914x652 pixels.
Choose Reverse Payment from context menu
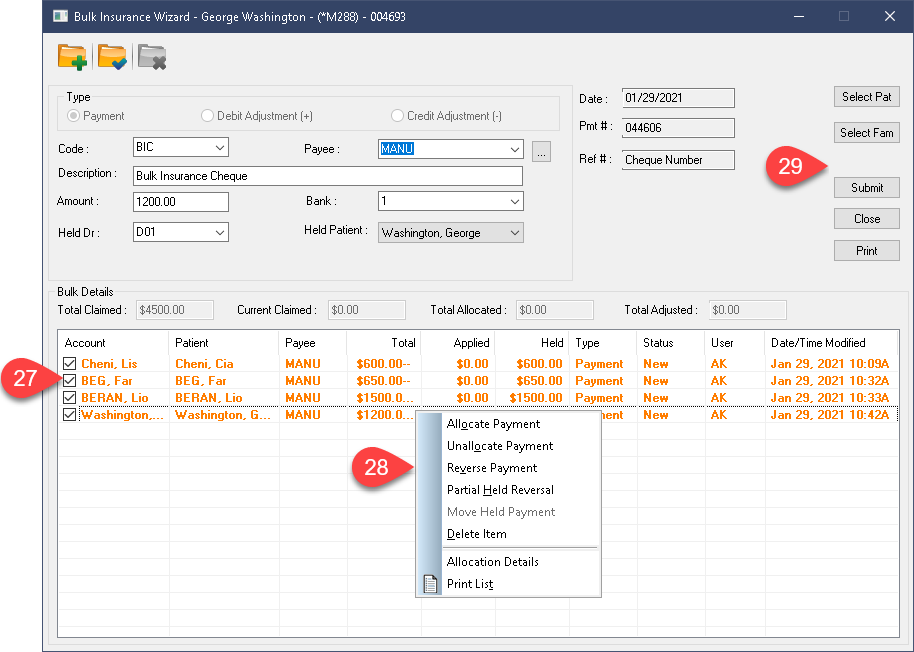(492, 468)
